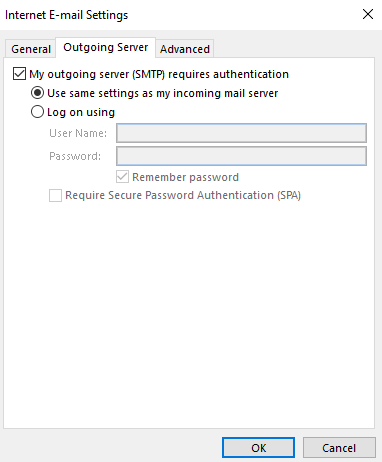The image size is (382, 462).
Task: Click the Cancel button
Action: point(339,448)
